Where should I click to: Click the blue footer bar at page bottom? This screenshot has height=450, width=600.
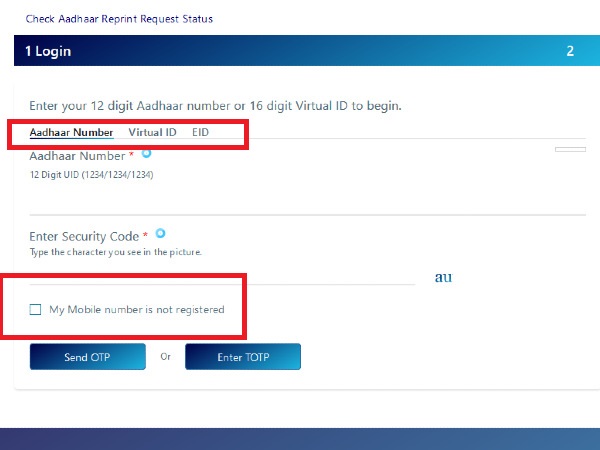(x=300, y=438)
